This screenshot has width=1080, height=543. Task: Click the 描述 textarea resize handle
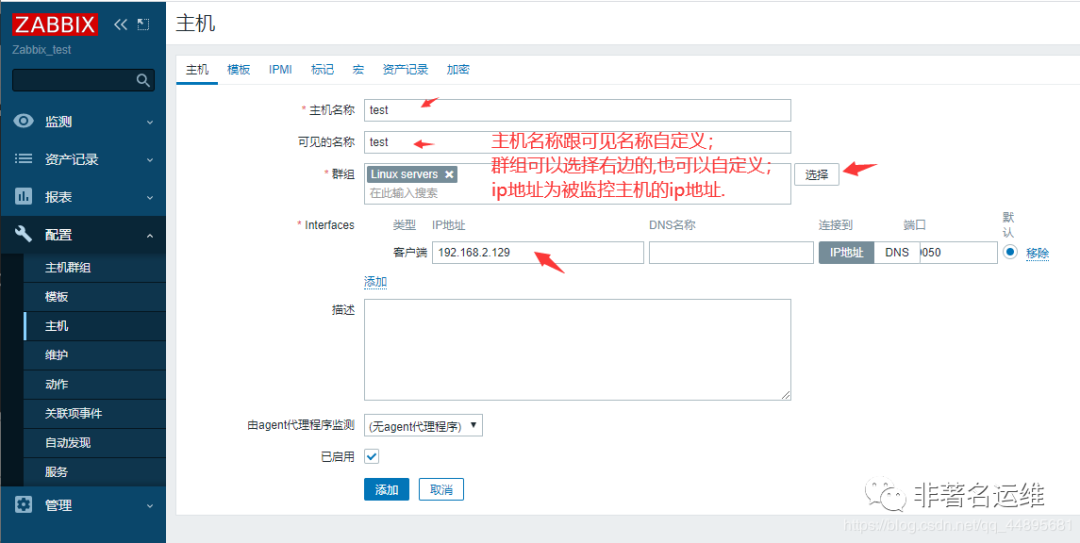tap(786, 395)
